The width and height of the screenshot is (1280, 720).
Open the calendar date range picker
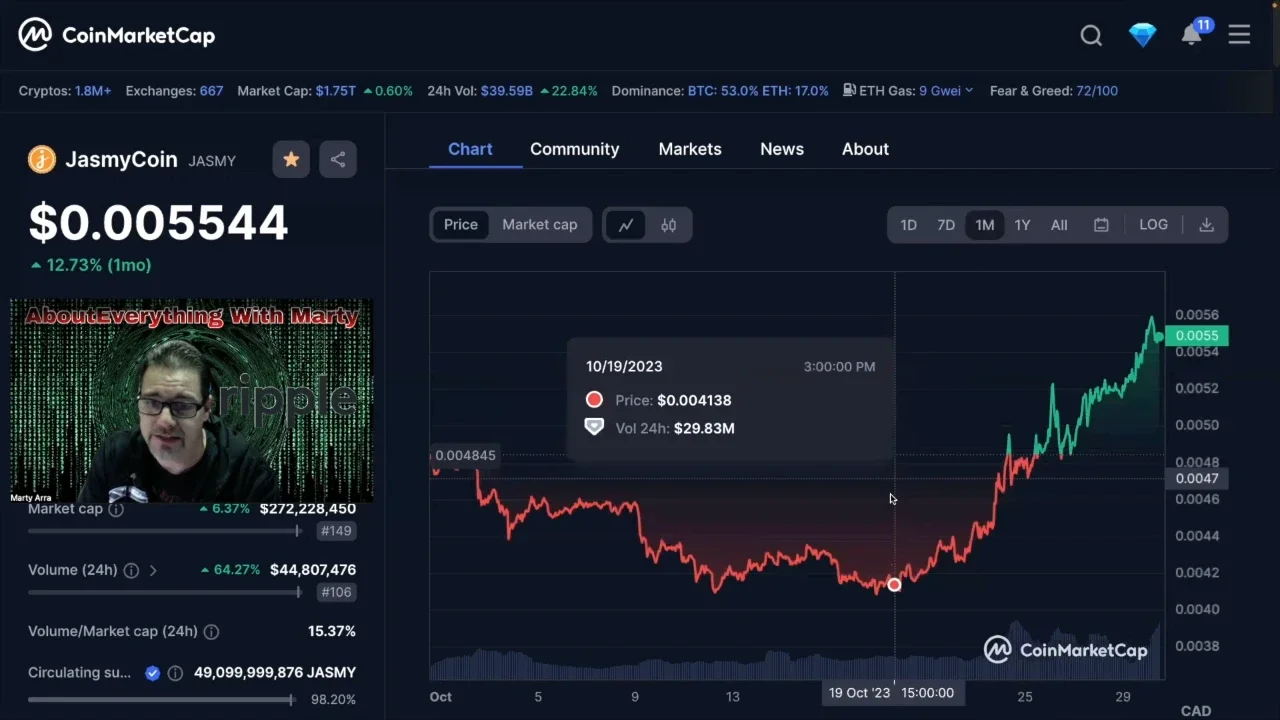click(1101, 225)
